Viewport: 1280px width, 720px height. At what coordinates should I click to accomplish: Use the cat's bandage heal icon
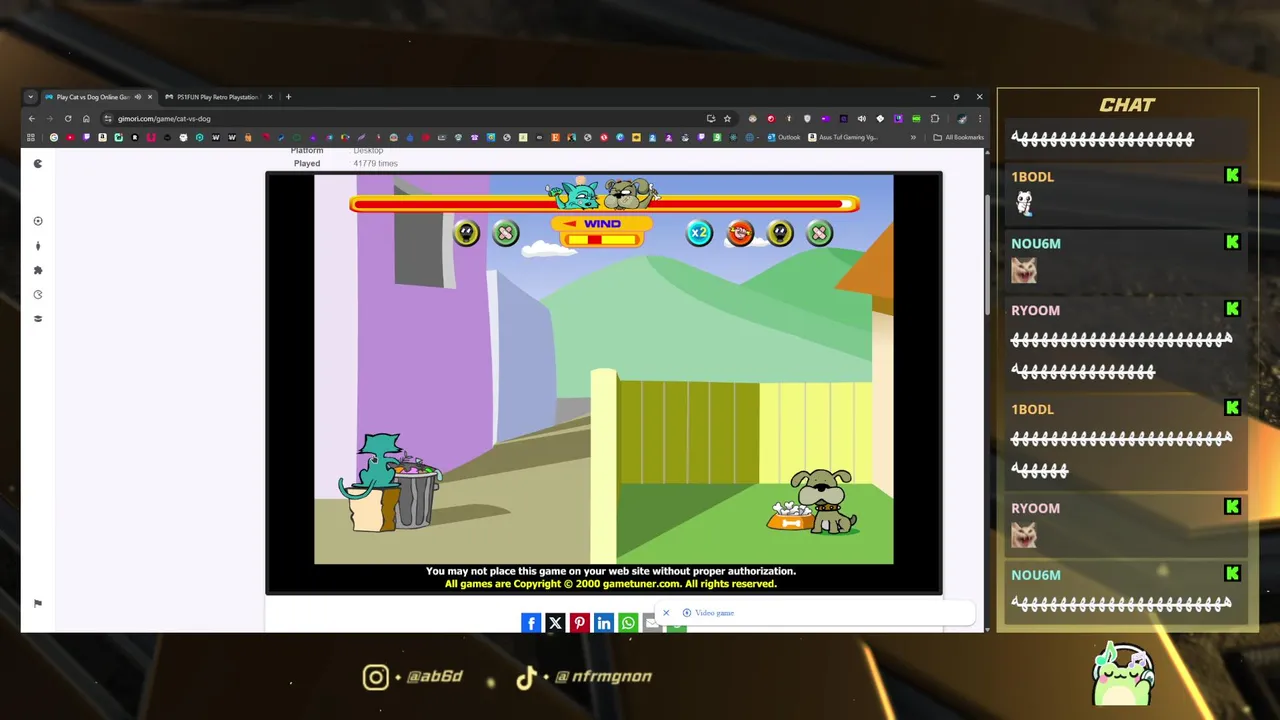click(x=506, y=233)
